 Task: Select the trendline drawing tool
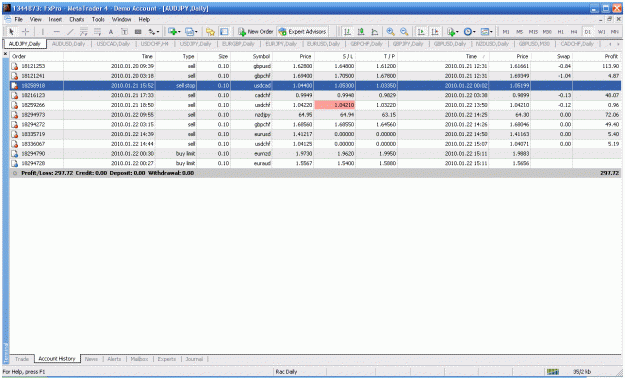coord(70,32)
